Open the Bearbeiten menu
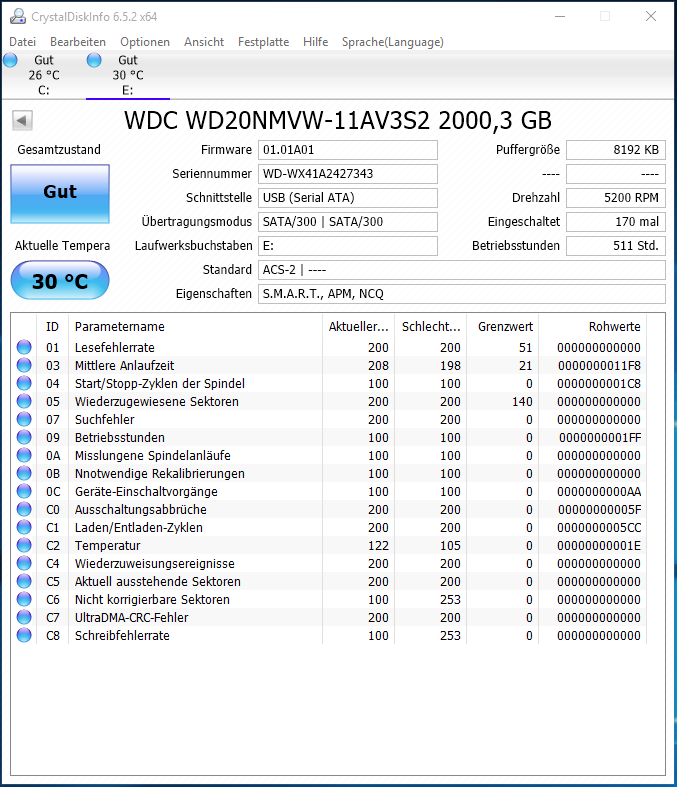Viewport: 677px width, 787px height. [78, 42]
